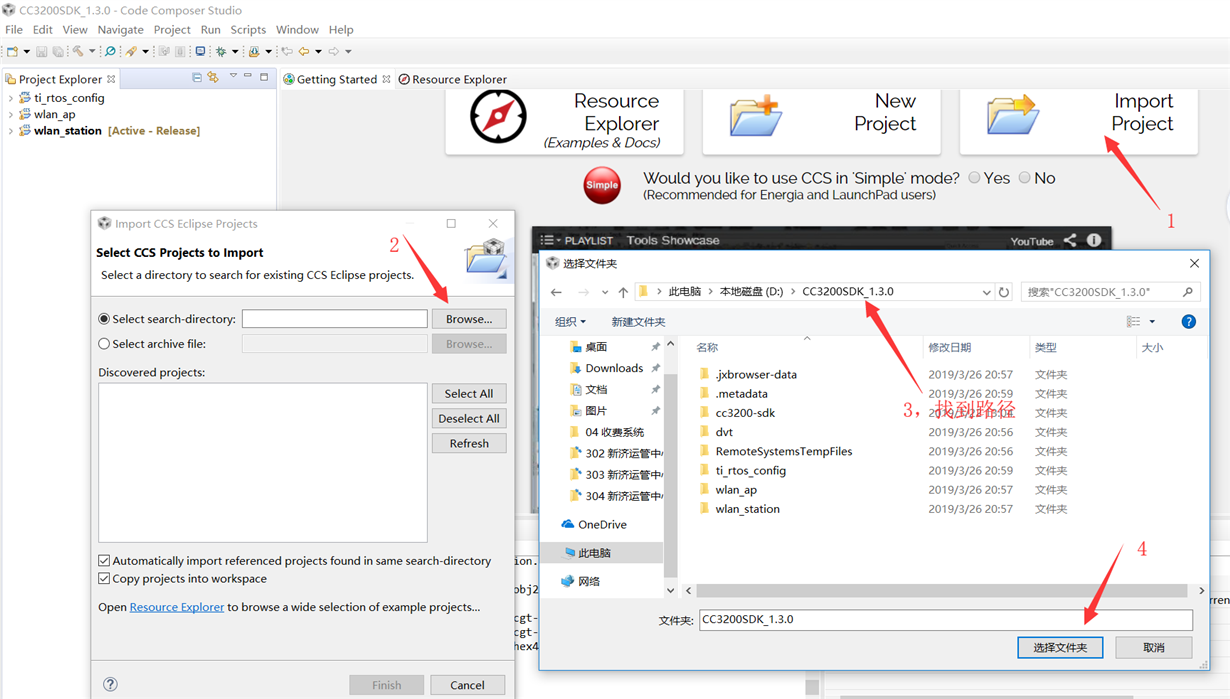The width and height of the screenshot is (1230, 699).
Task: Open the Scripts menu
Action: point(248,30)
